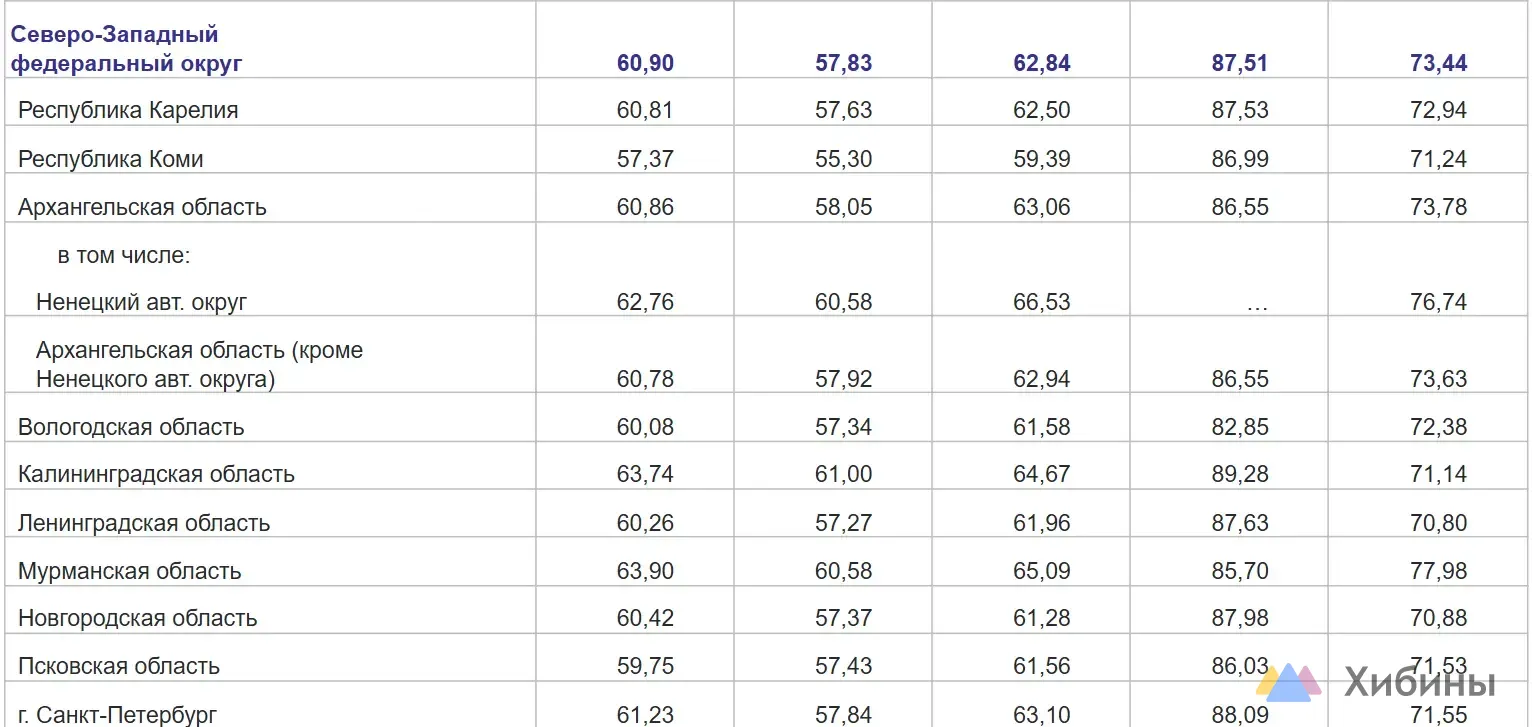The width and height of the screenshot is (1532, 727).
Task: Select the Мурманская область row label
Action: point(130,571)
